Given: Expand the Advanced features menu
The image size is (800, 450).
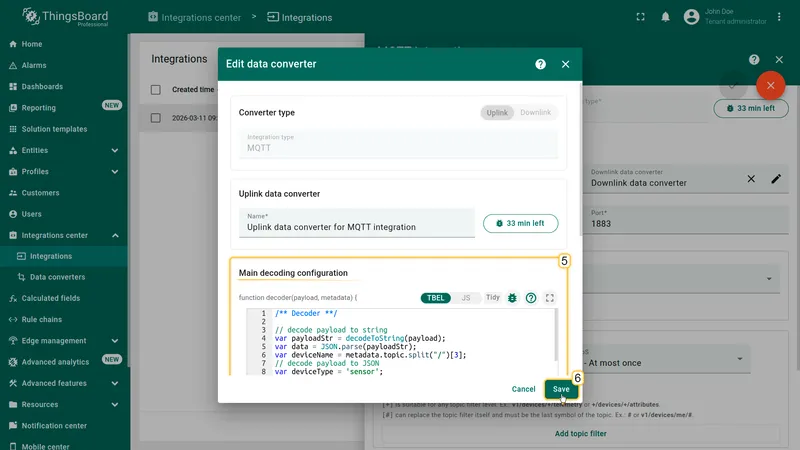Looking at the screenshot, I should click(64, 383).
